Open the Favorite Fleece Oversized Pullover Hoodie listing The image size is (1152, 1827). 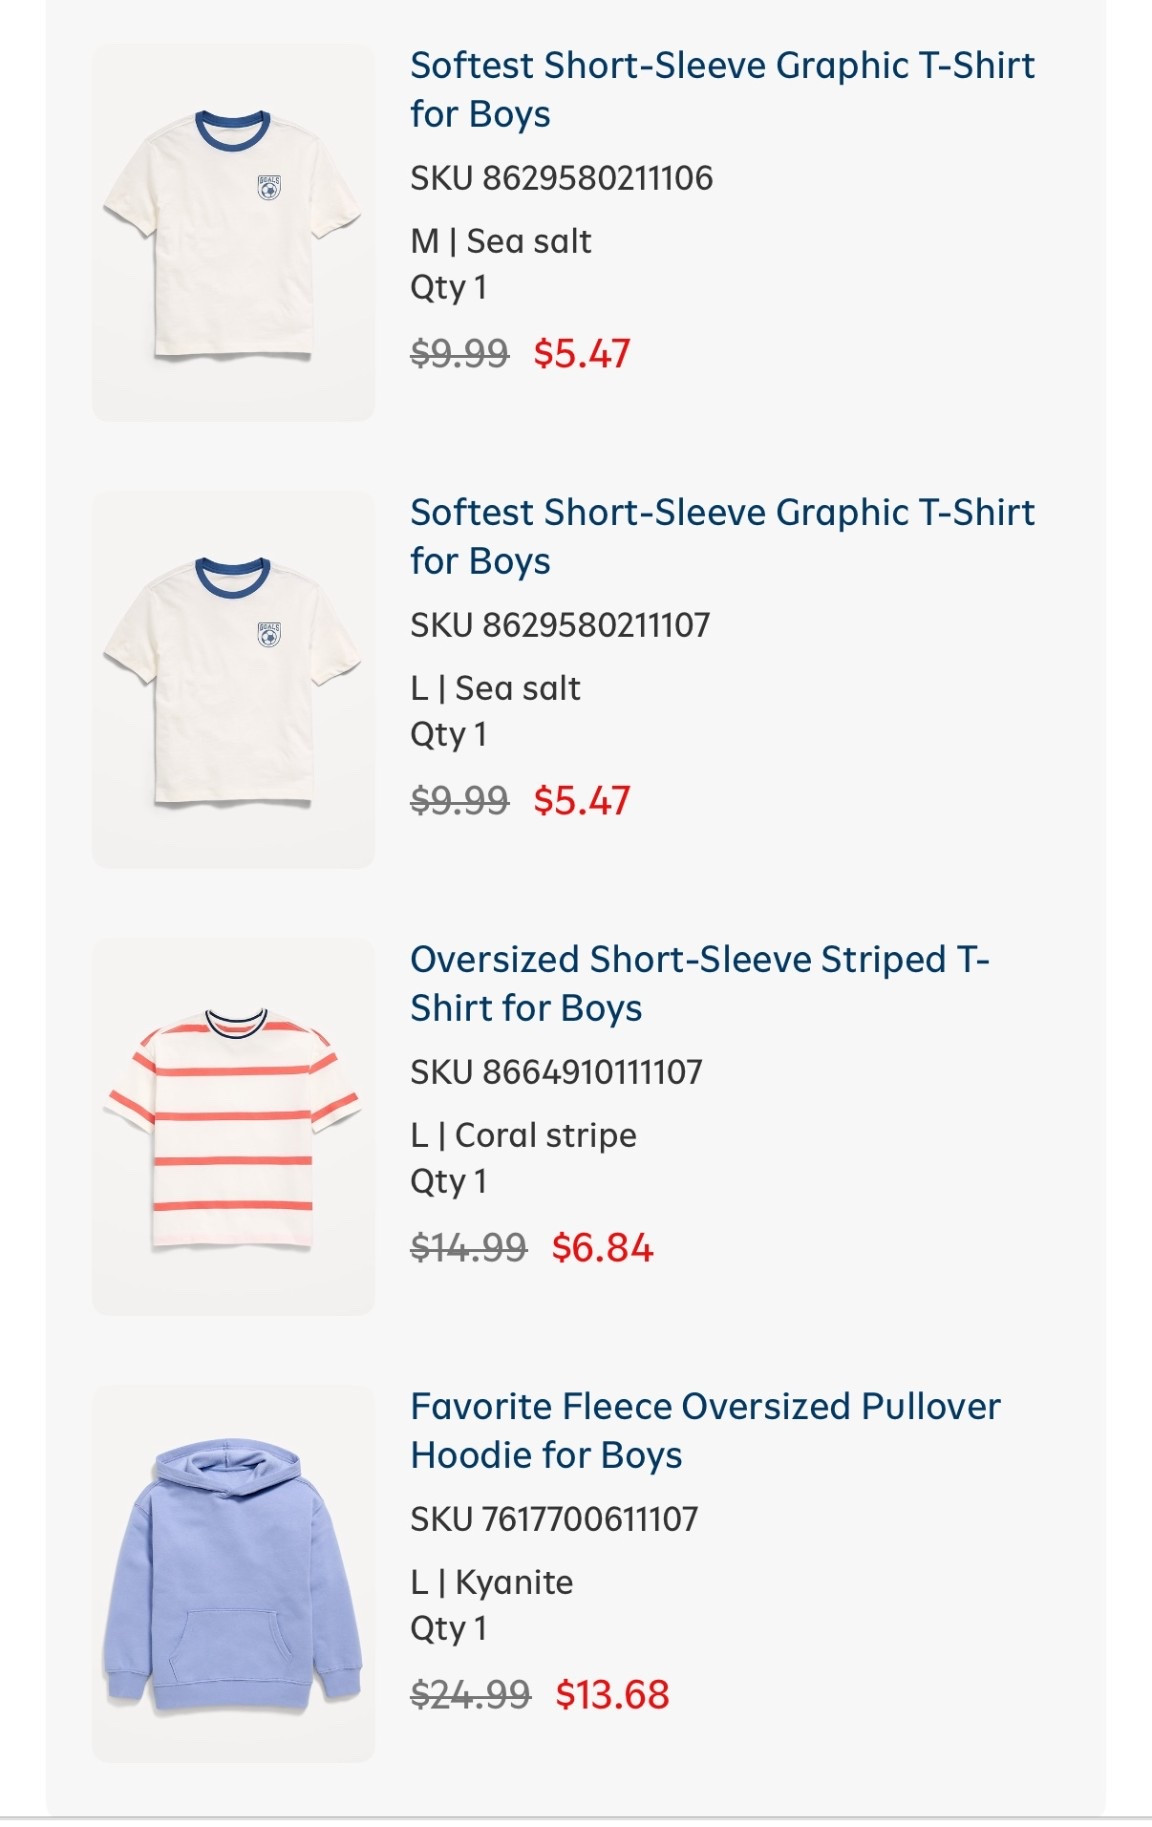point(706,1430)
